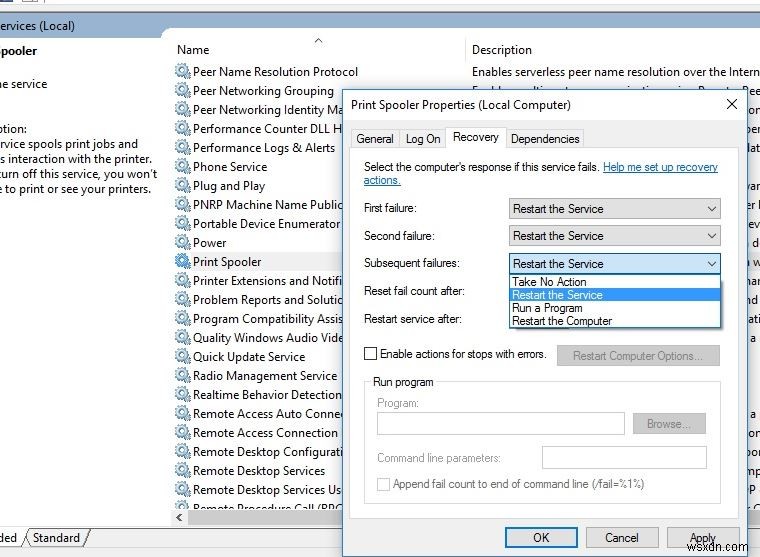Choose Restart the Computer option
The width and height of the screenshot is (760, 557).
(x=615, y=321)
